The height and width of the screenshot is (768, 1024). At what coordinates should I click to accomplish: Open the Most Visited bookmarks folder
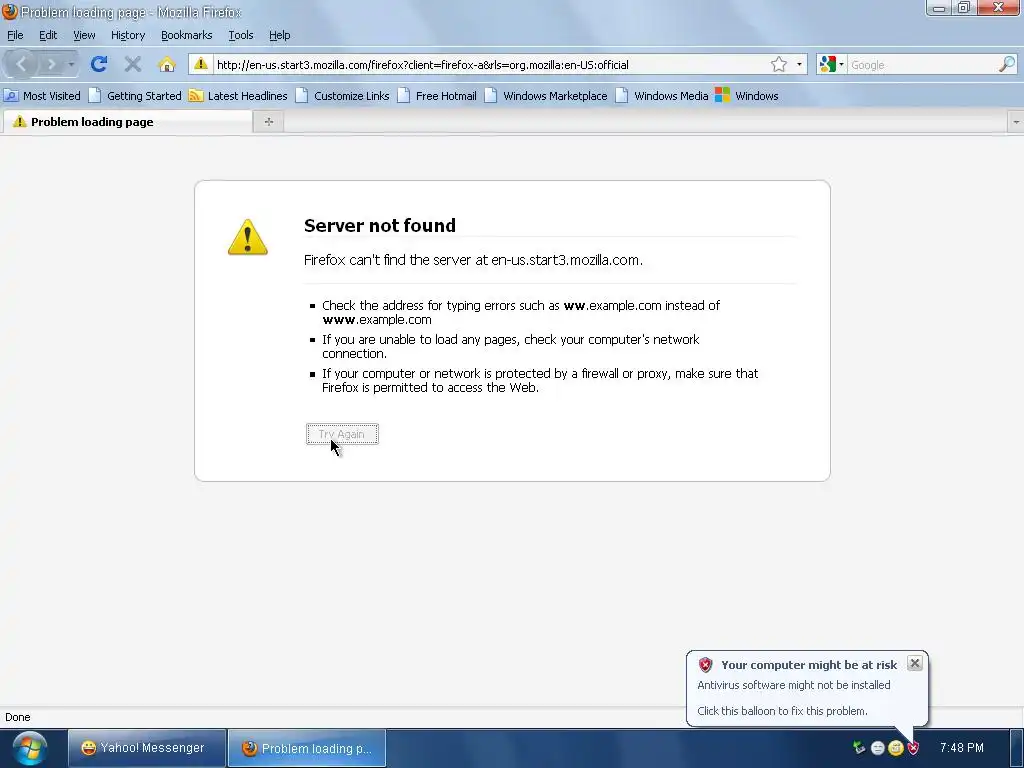pos(42,96)
